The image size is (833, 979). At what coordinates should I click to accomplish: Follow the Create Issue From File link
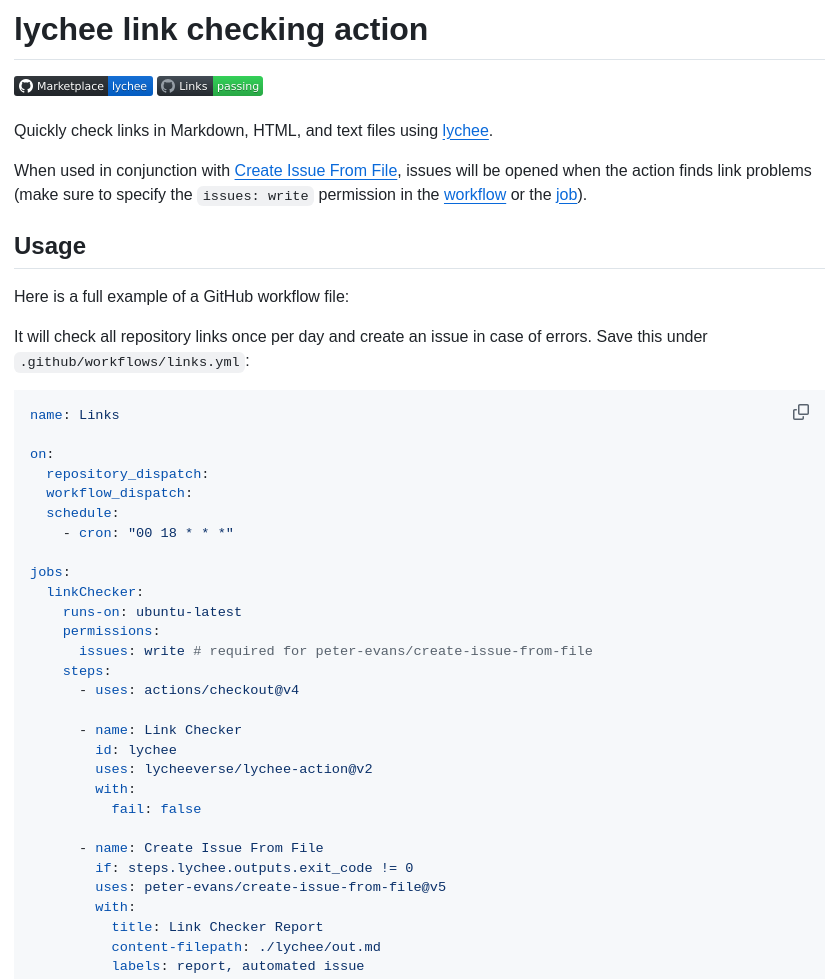(316, 171)
